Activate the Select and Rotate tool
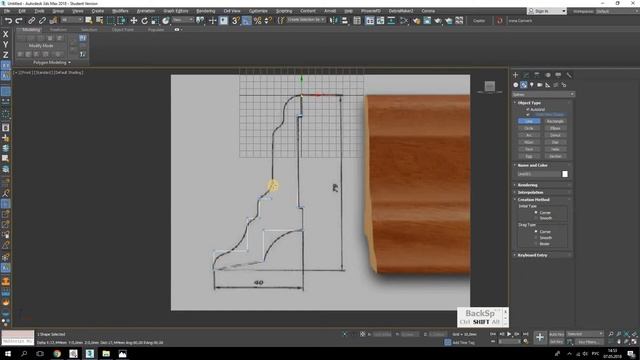 (x=144, y=20)
